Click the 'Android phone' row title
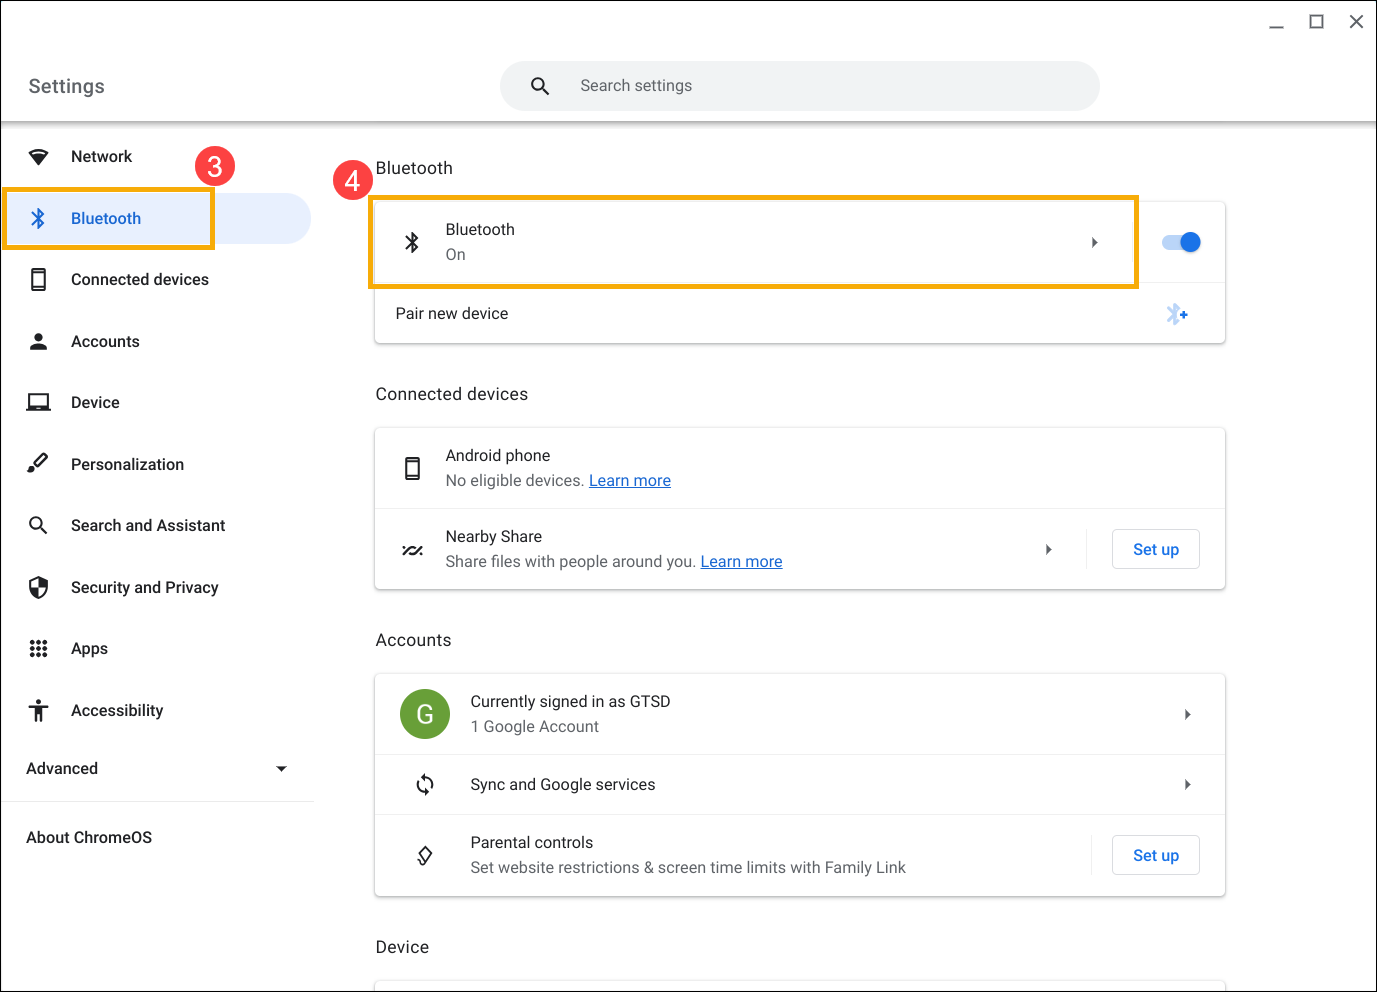Image resolution: width=1377 pixels, height=992 pixels. tap(498, 456)
